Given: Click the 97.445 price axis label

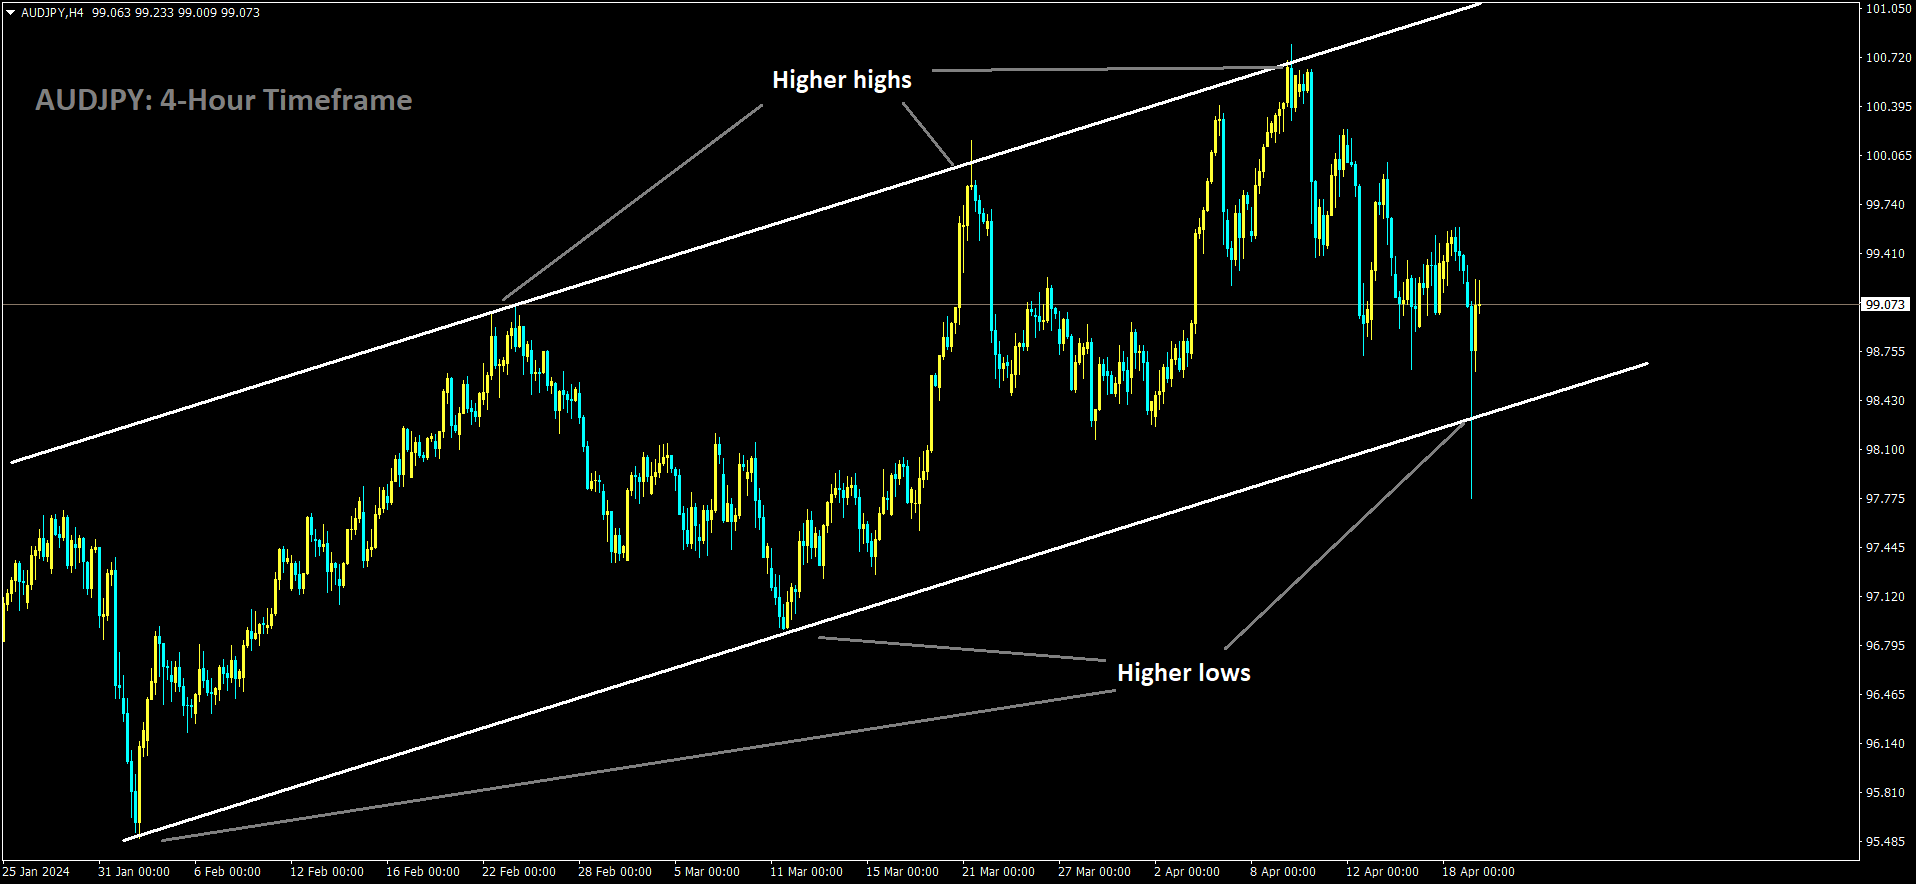Looking at the screenshot, I should coord(1885,548).
